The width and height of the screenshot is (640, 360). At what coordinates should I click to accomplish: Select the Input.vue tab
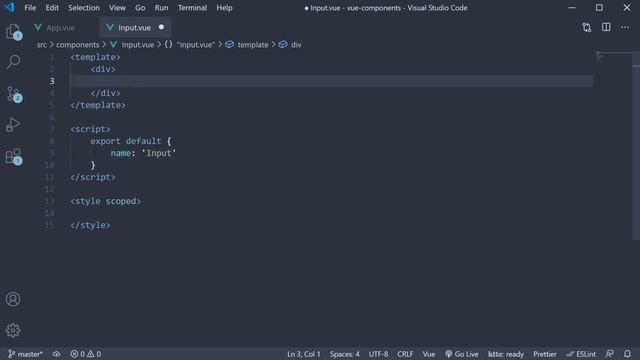tap(135, 28)
